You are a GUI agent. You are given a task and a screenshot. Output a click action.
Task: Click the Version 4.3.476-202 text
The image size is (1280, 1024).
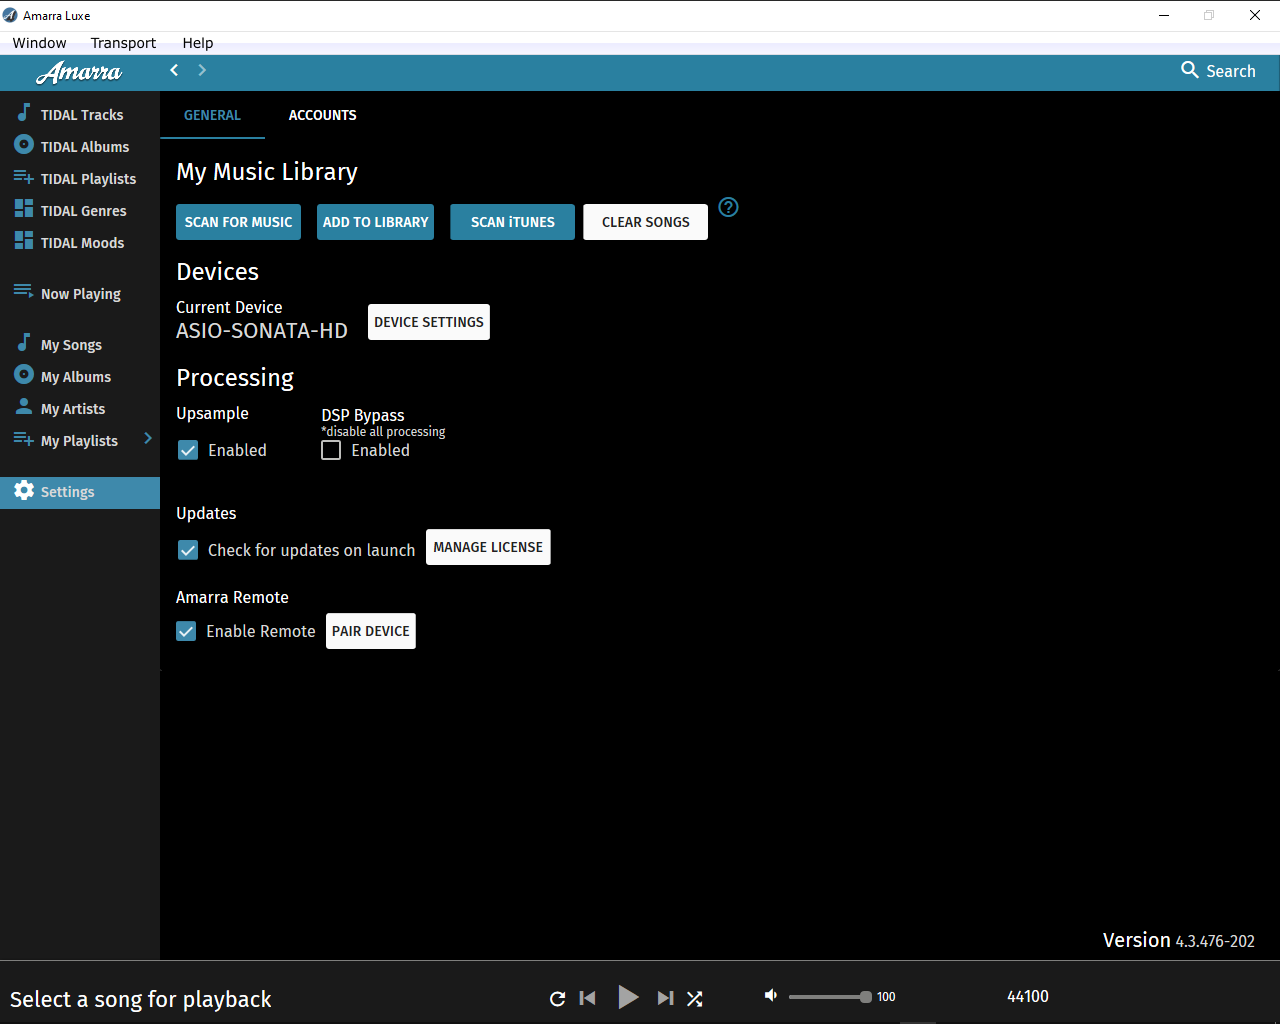click(x=1179, y=940)
